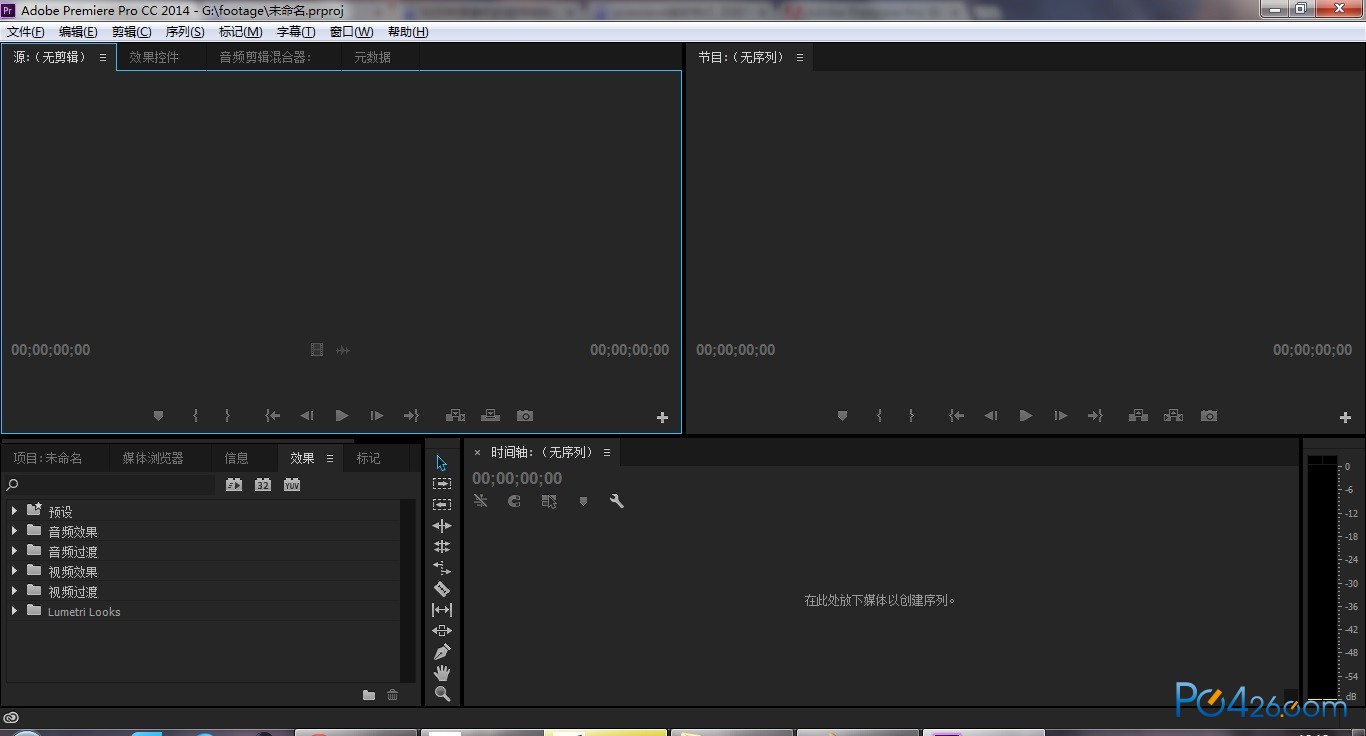
Task: Switch to the 项目:未命名 tab
Action: tap(48, 458)
